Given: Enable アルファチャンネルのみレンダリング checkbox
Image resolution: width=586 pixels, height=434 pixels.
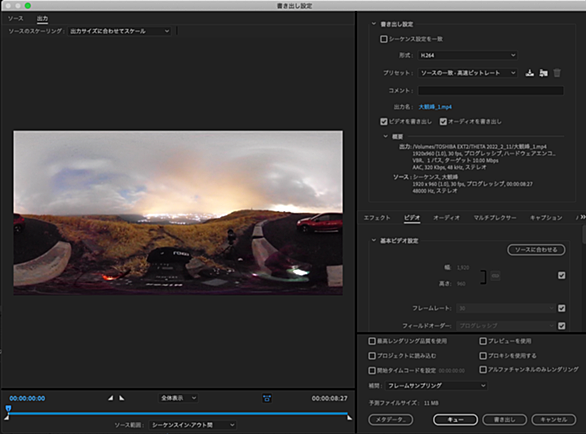Looking at the screenshot, I should [x=483, y=369].
